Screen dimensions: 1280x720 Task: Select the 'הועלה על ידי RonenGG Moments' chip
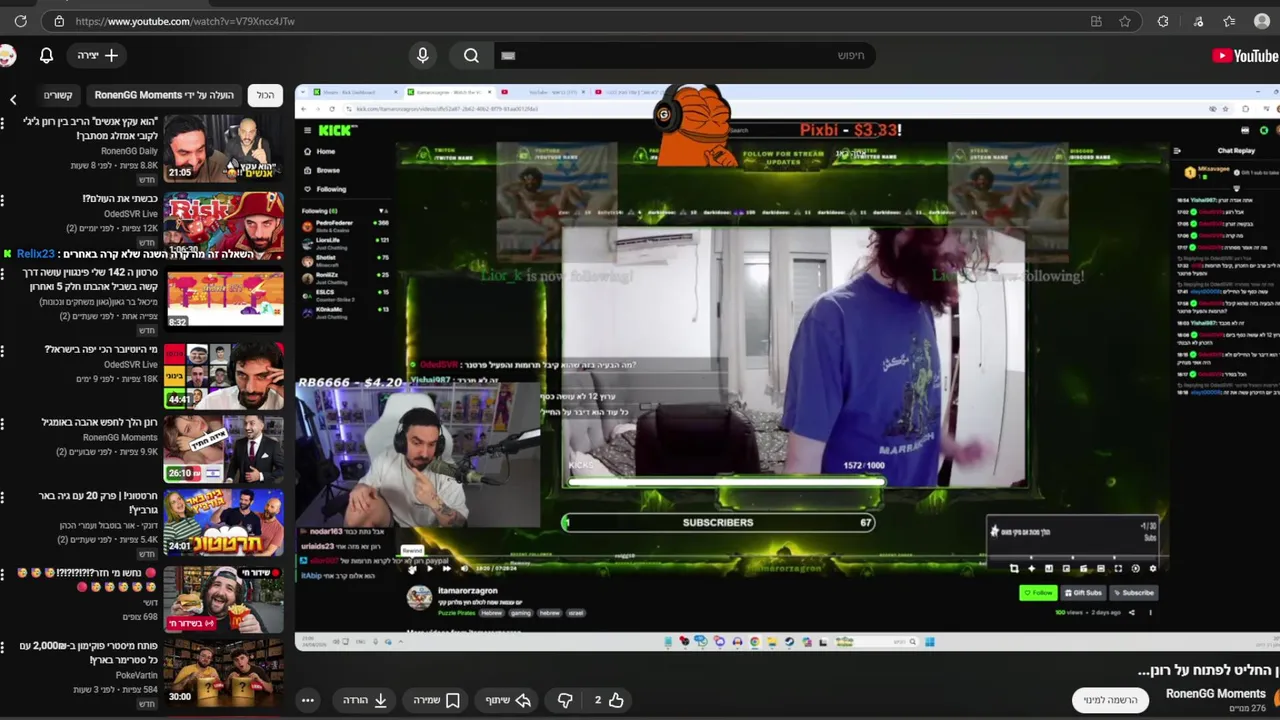coord(164,95)
